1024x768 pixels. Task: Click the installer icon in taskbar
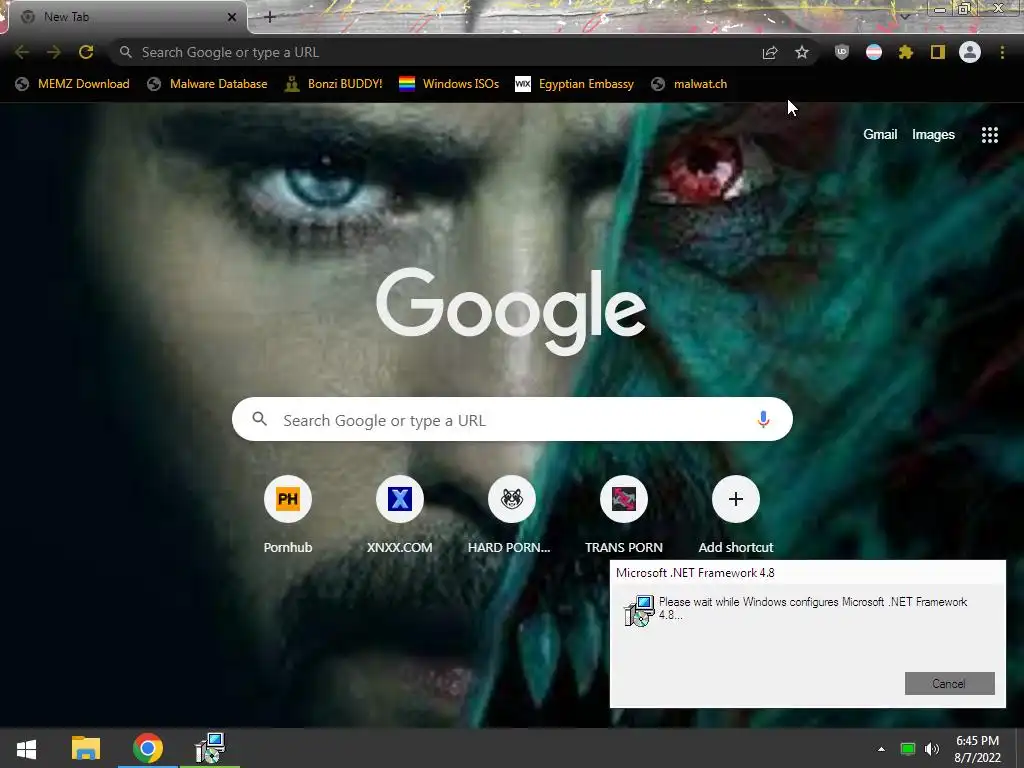210,748
